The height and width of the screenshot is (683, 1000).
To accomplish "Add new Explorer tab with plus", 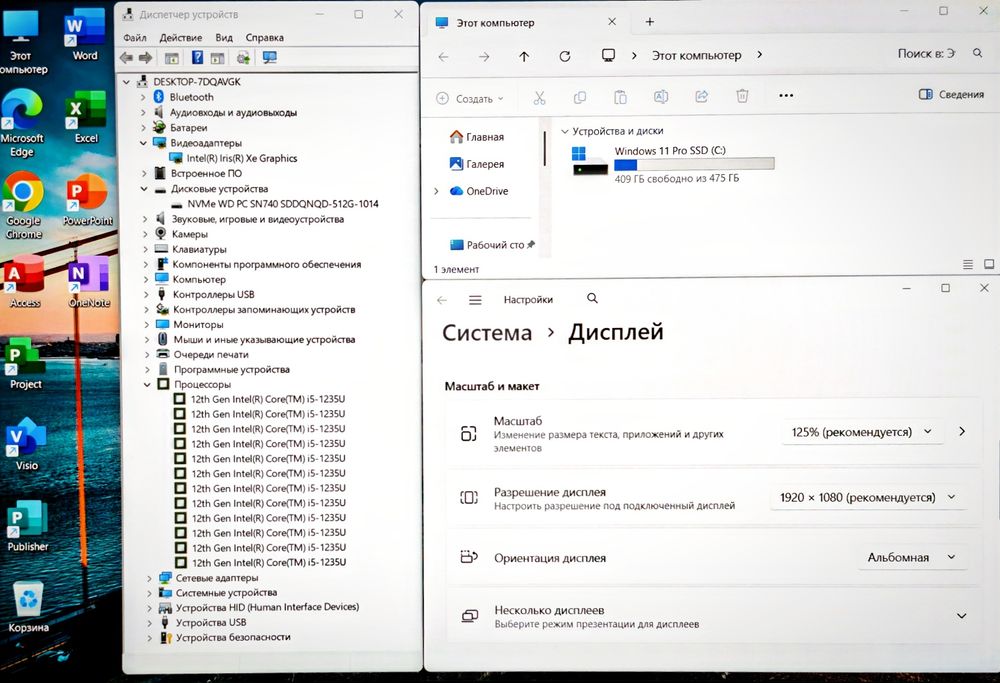I will pos(650,22).
